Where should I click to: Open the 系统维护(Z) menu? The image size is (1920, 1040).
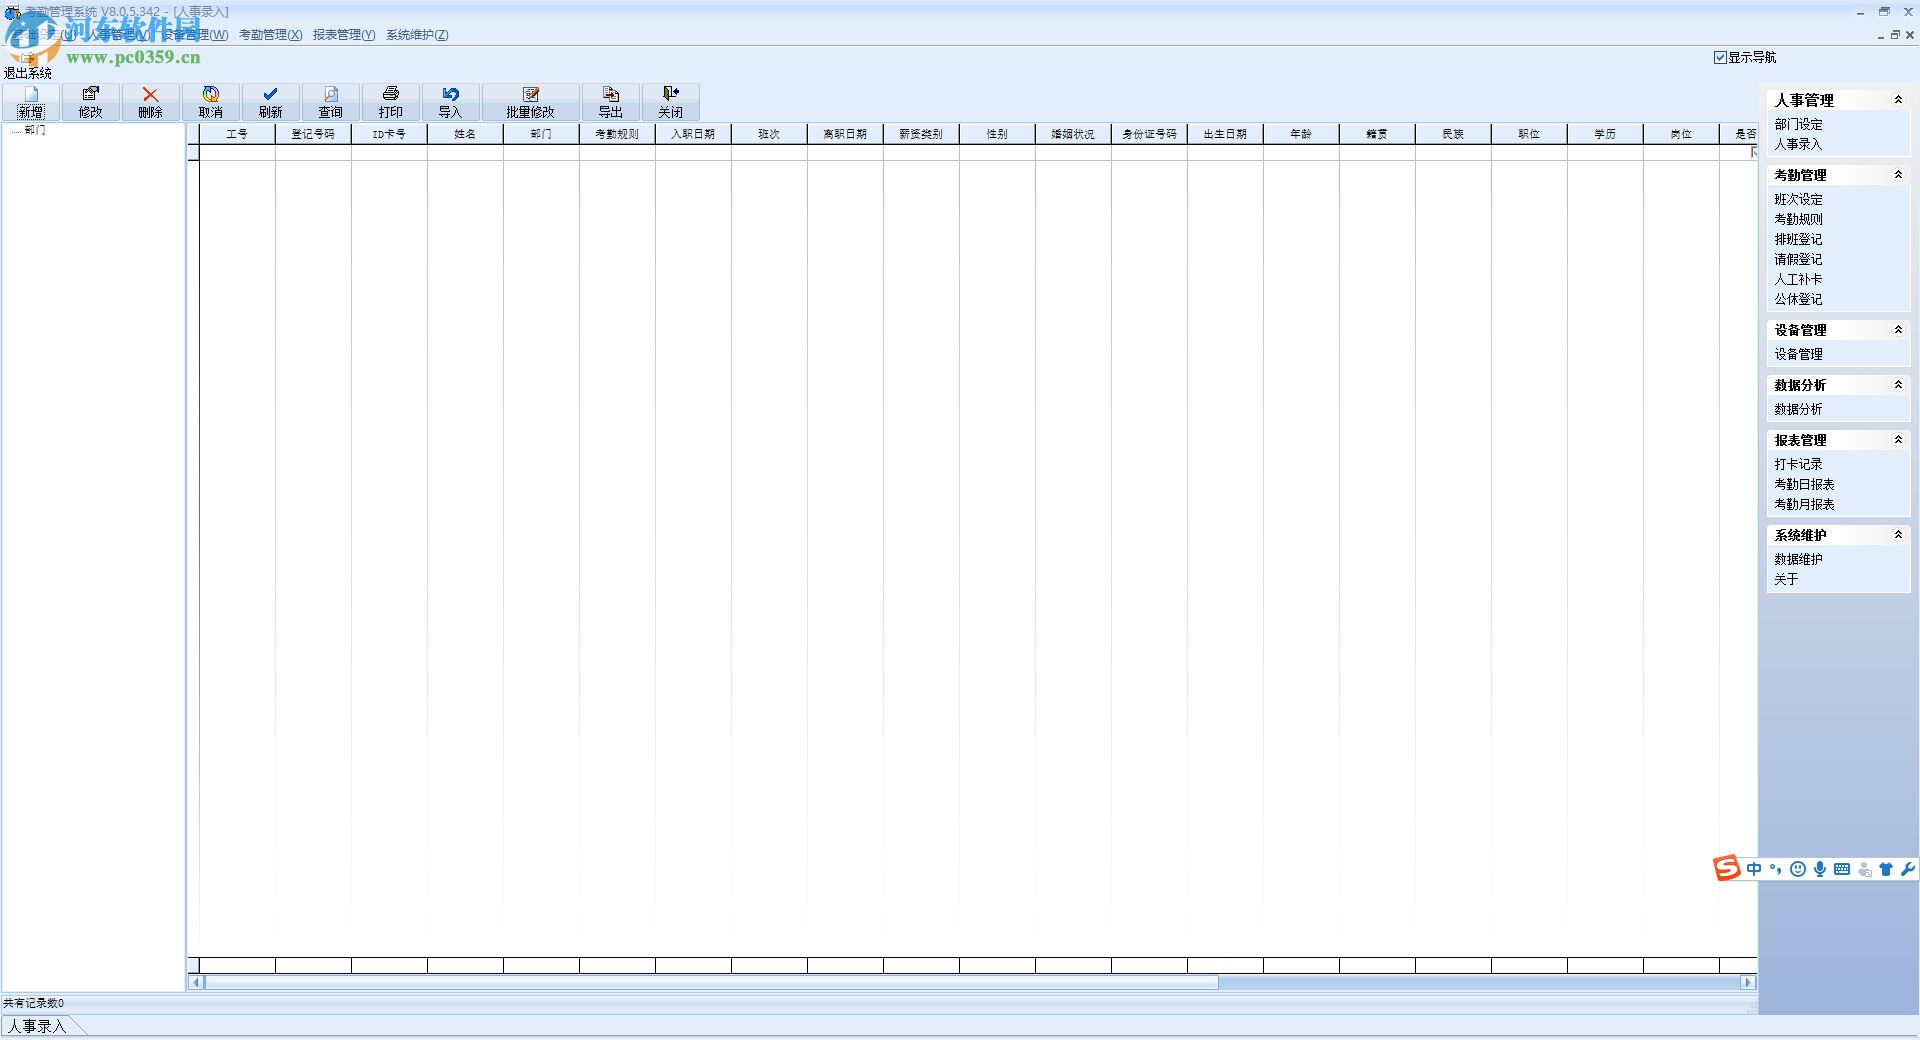pyautogui.click(x=417, y=35)
